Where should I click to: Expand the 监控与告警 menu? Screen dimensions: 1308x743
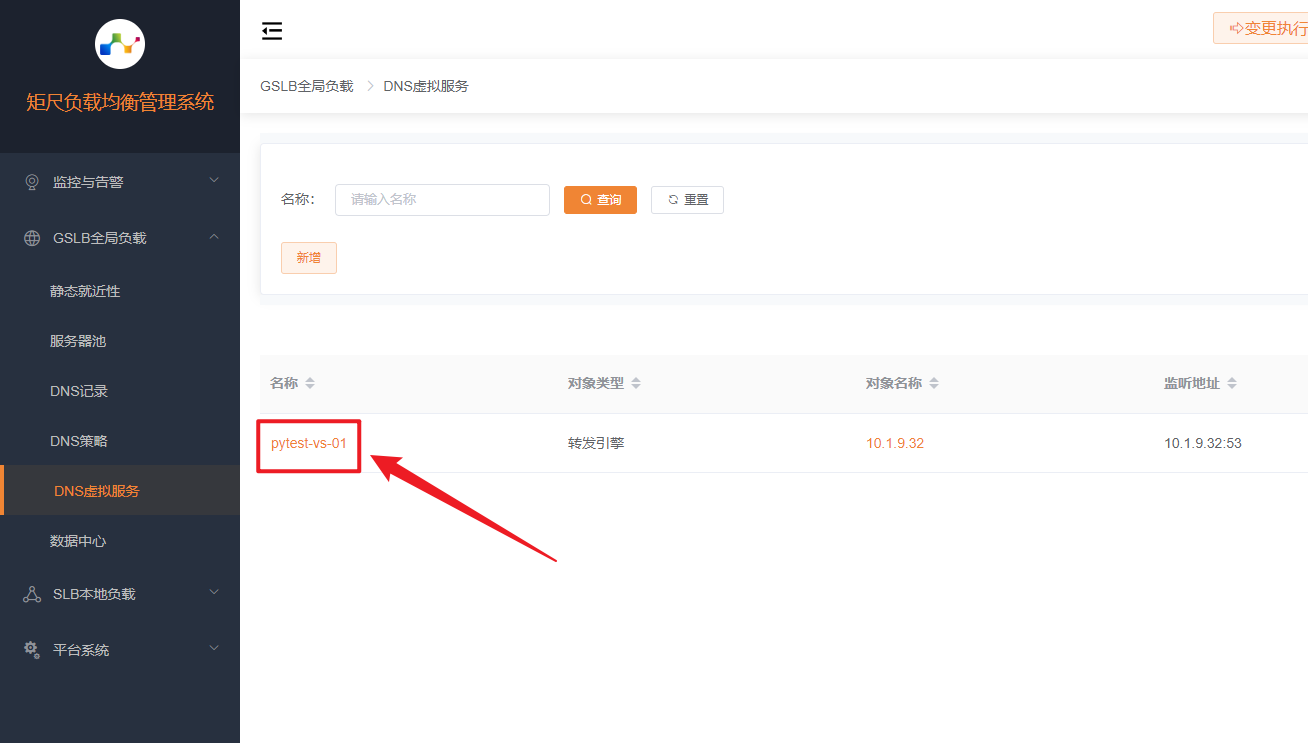pos(120,182)
